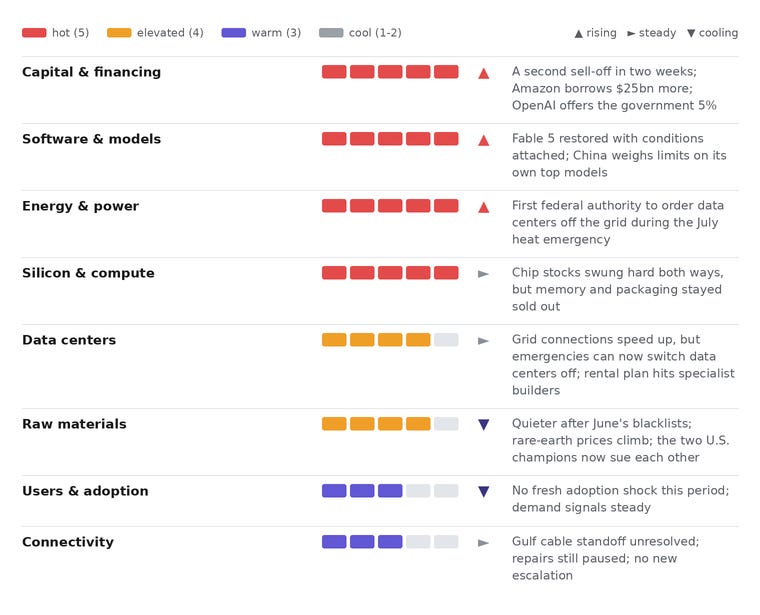Click the steady arrow beside Connectivity

(483, 543)
